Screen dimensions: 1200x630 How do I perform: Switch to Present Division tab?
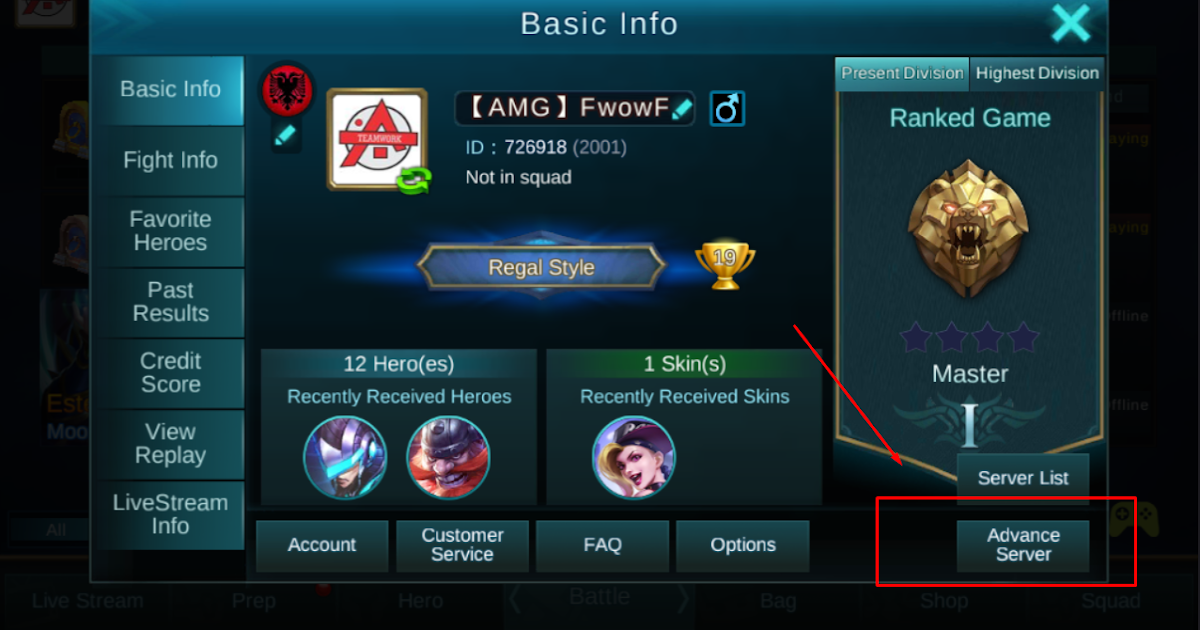pyautogui.click(x=902, y=73)
